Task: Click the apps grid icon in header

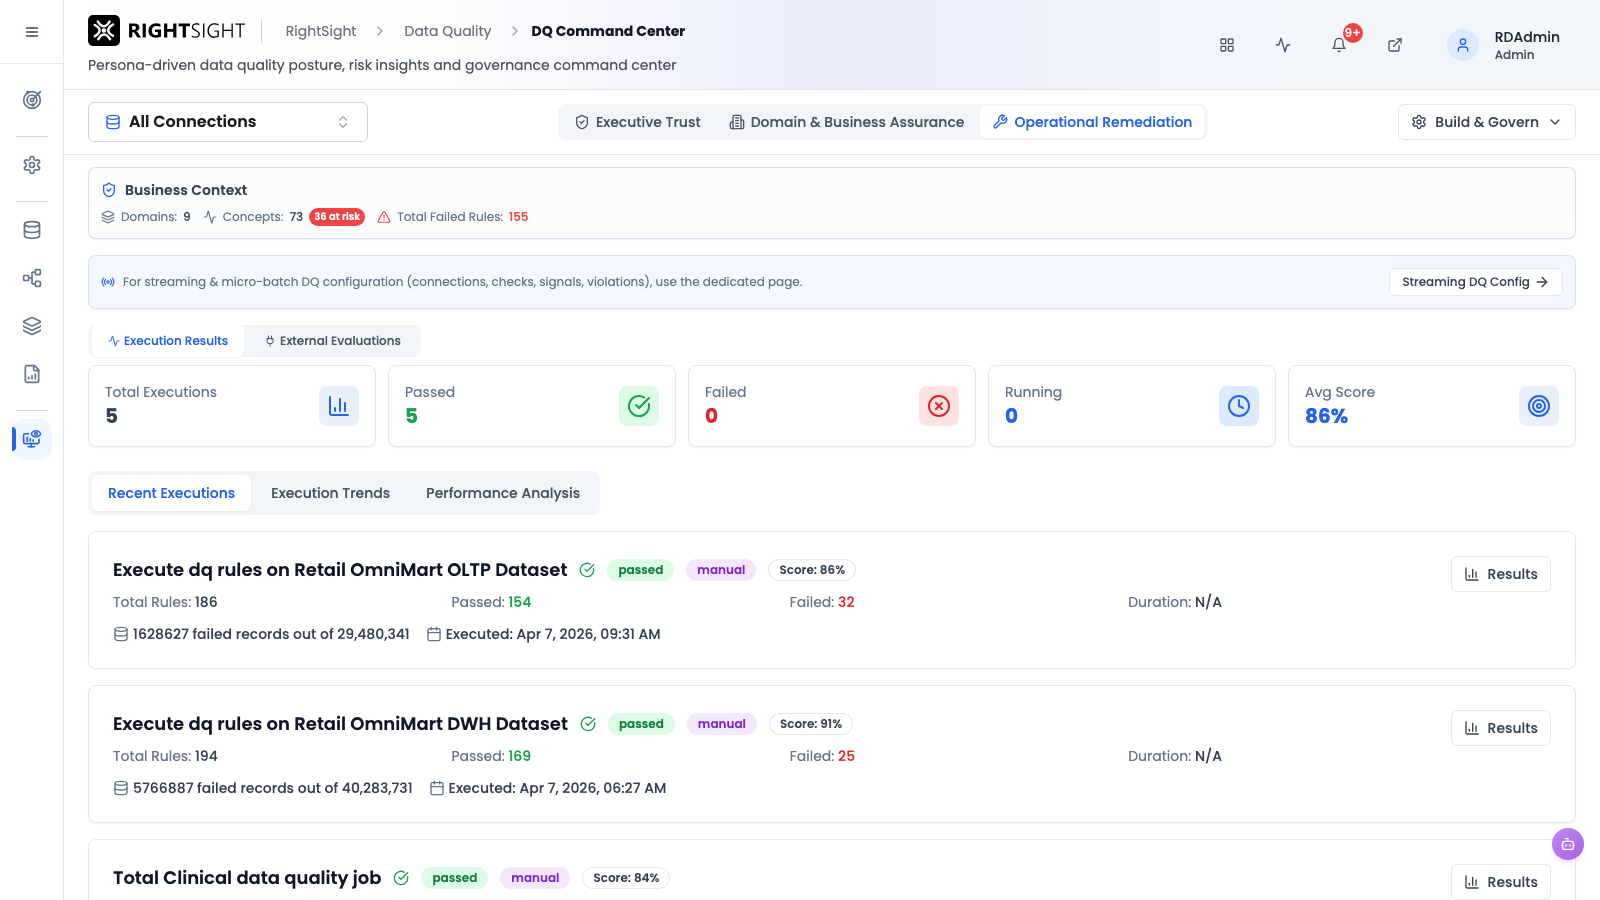Action: point(1227,45)
